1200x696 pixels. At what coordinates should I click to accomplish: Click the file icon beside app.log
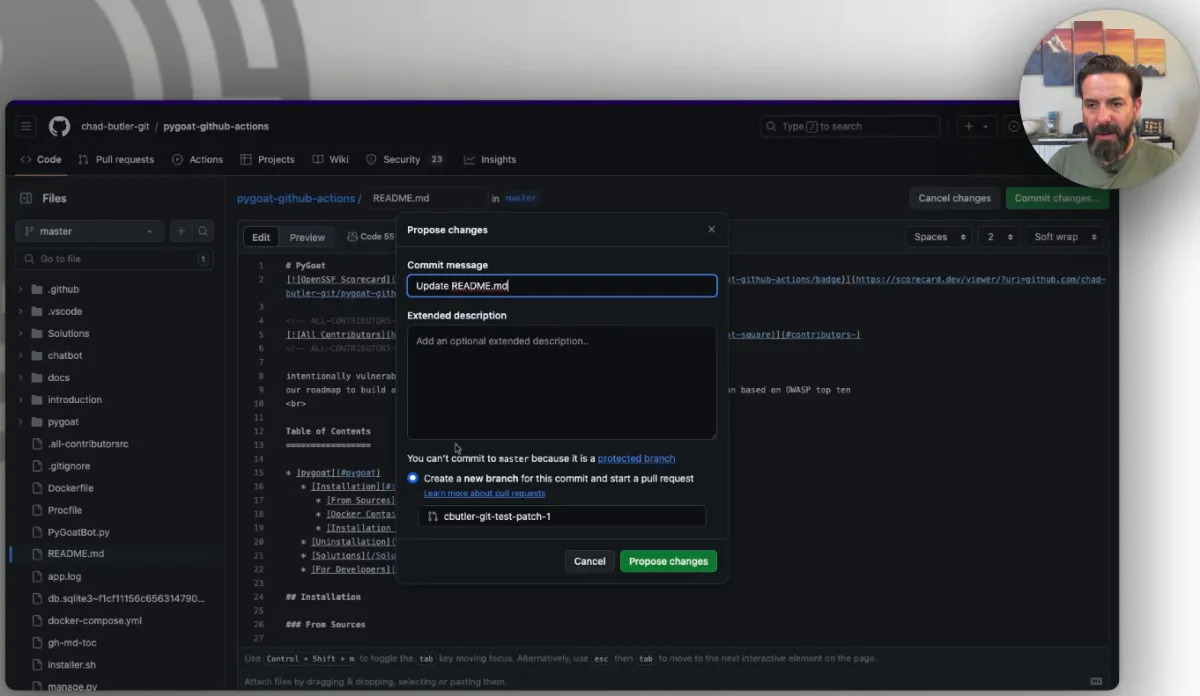click(x=37, y=576)
